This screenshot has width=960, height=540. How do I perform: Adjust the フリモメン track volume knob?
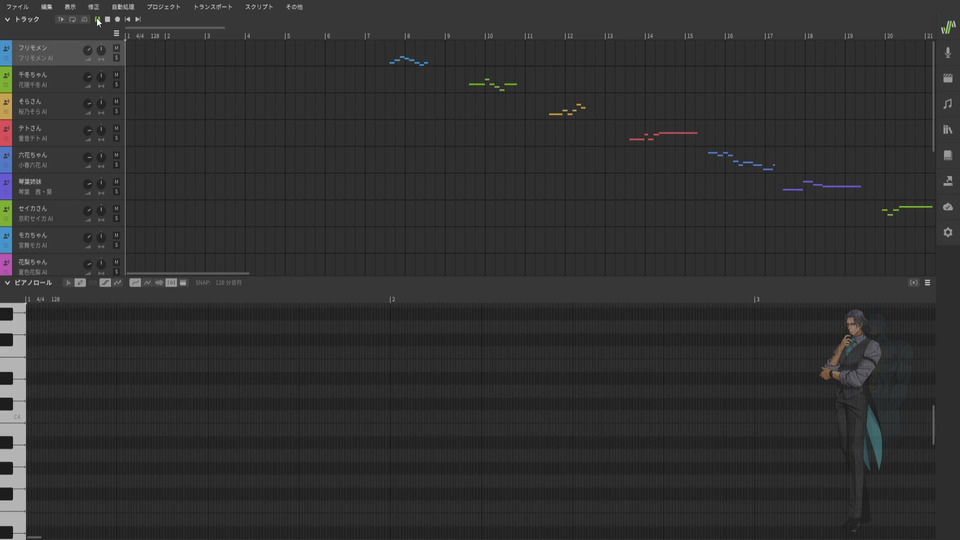88,50
